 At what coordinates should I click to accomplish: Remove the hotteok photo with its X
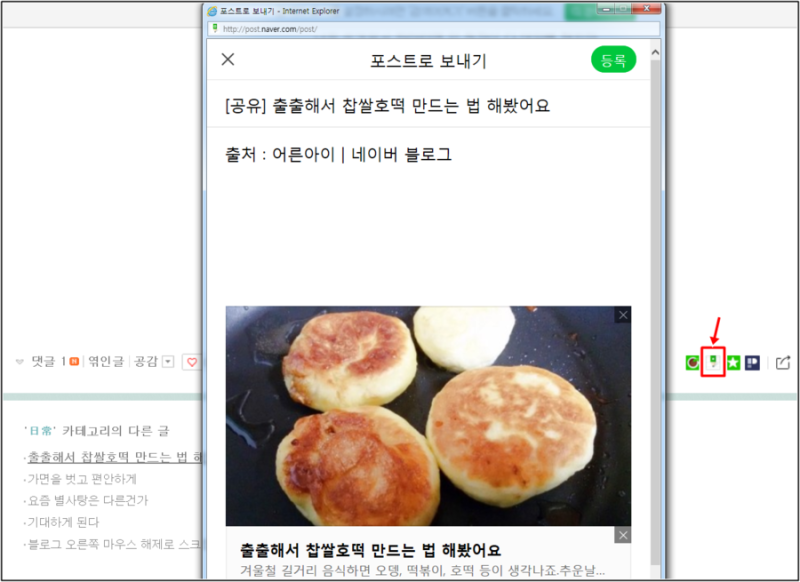(623, 315)
